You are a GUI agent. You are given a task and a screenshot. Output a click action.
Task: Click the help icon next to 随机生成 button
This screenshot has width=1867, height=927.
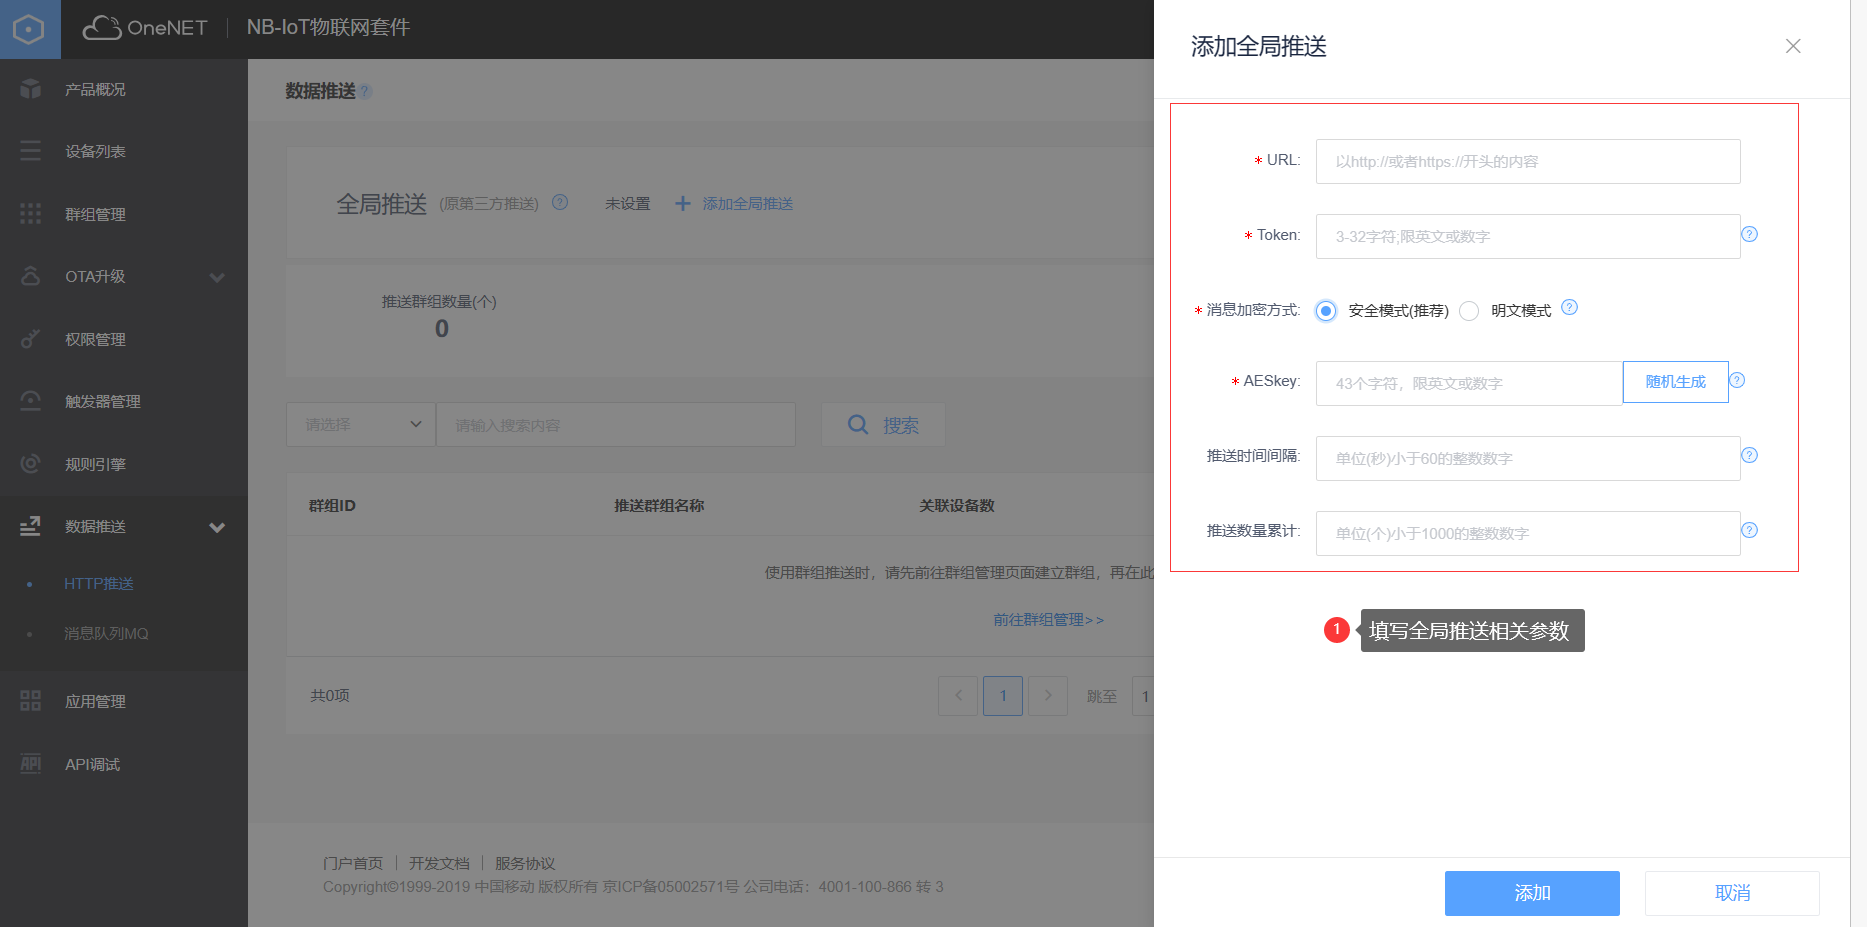[x=1737, y=380]
